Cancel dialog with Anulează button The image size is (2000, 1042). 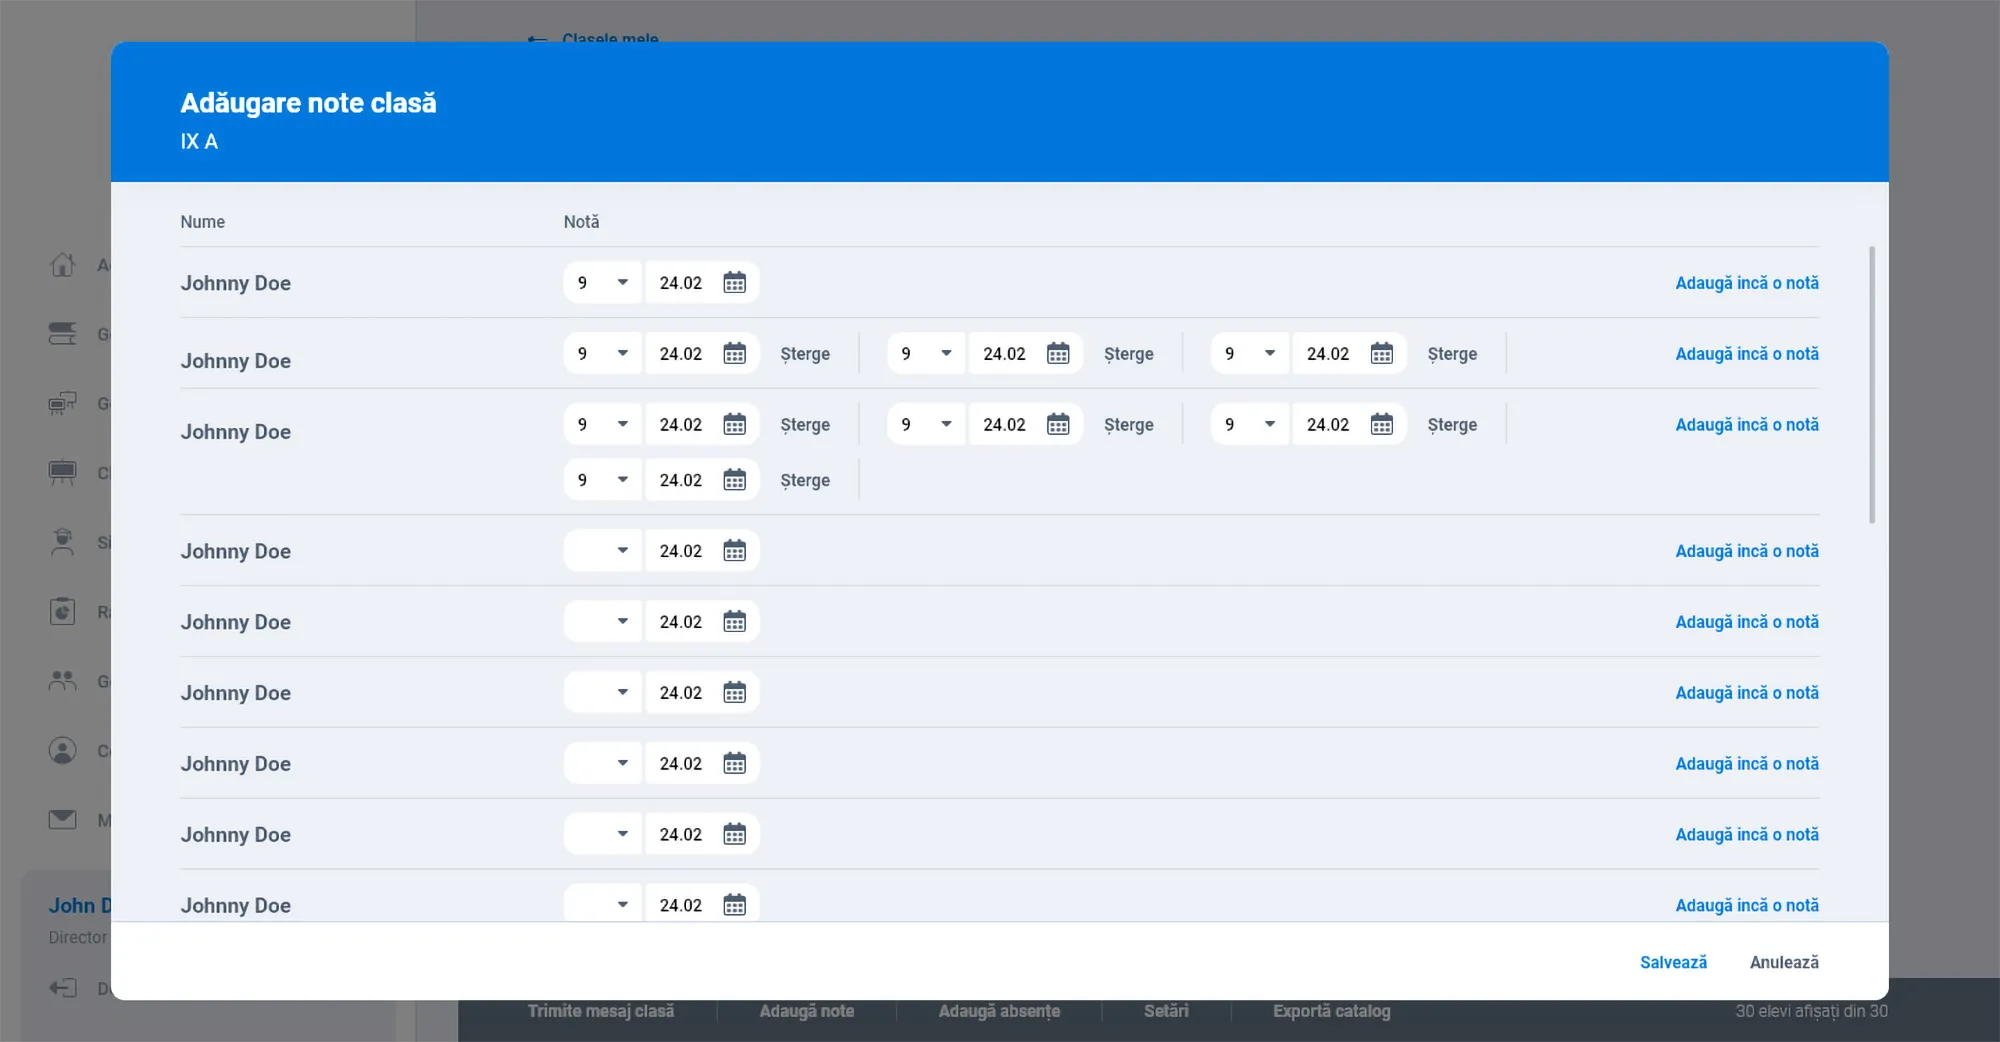point(1784,962)
